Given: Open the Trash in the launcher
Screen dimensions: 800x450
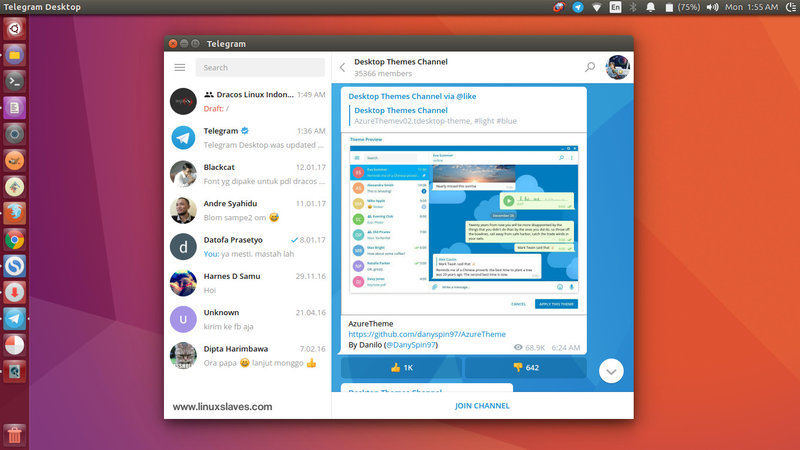Looking at the screenshot, I should [14, 435].
